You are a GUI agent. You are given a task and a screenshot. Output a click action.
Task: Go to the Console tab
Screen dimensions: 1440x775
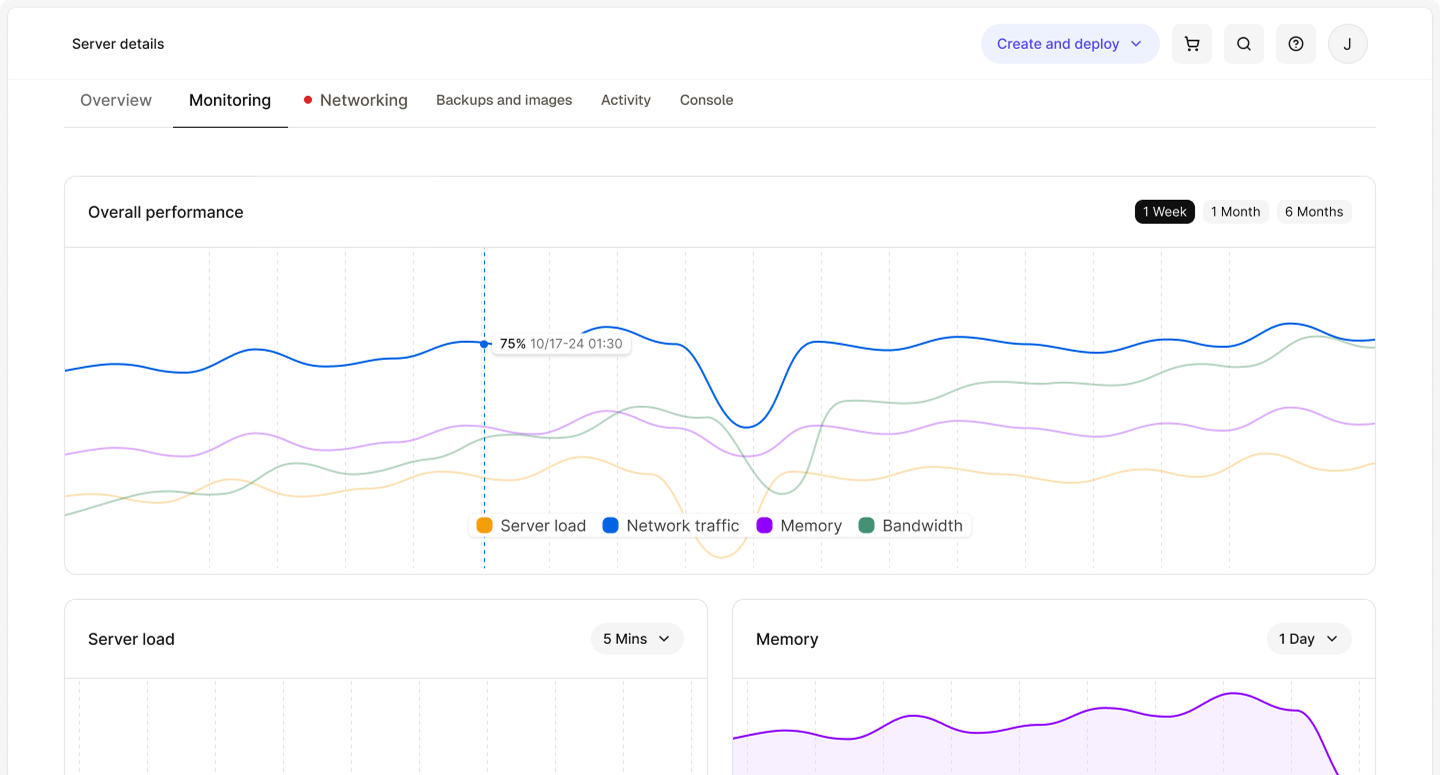(x=707, y=100)
